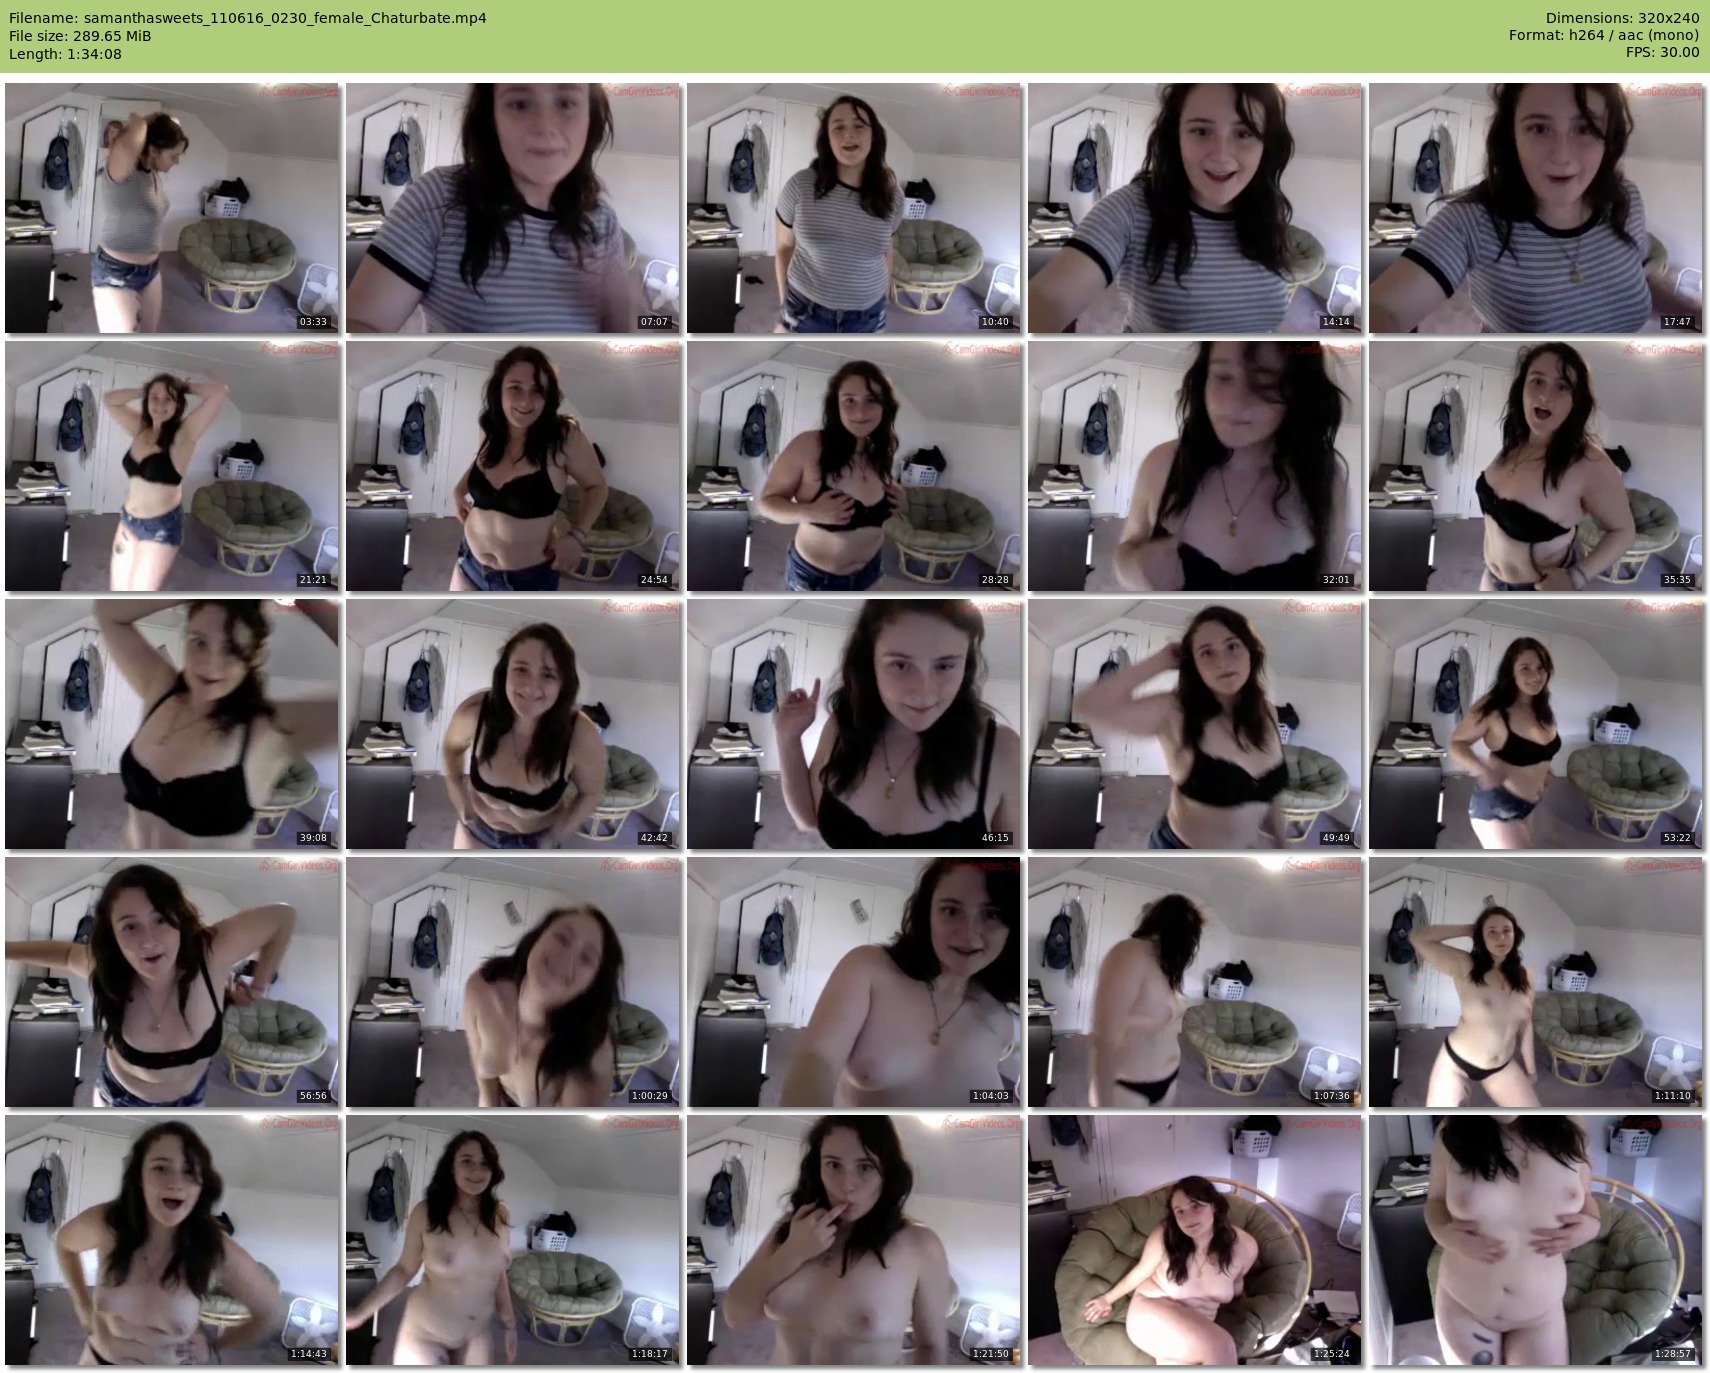
Task: Open the thumbnail at 24:54
Action: (513, 466)
